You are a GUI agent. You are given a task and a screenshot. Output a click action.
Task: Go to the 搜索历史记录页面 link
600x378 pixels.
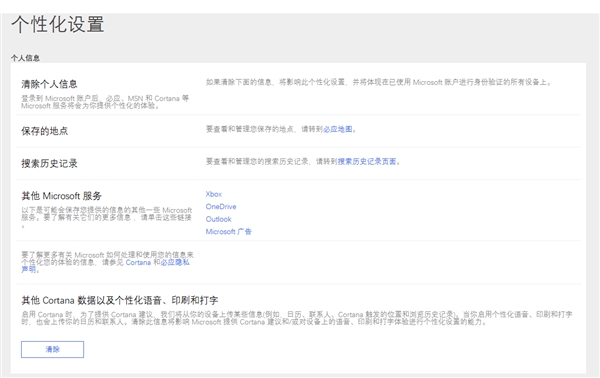[367, 161]
